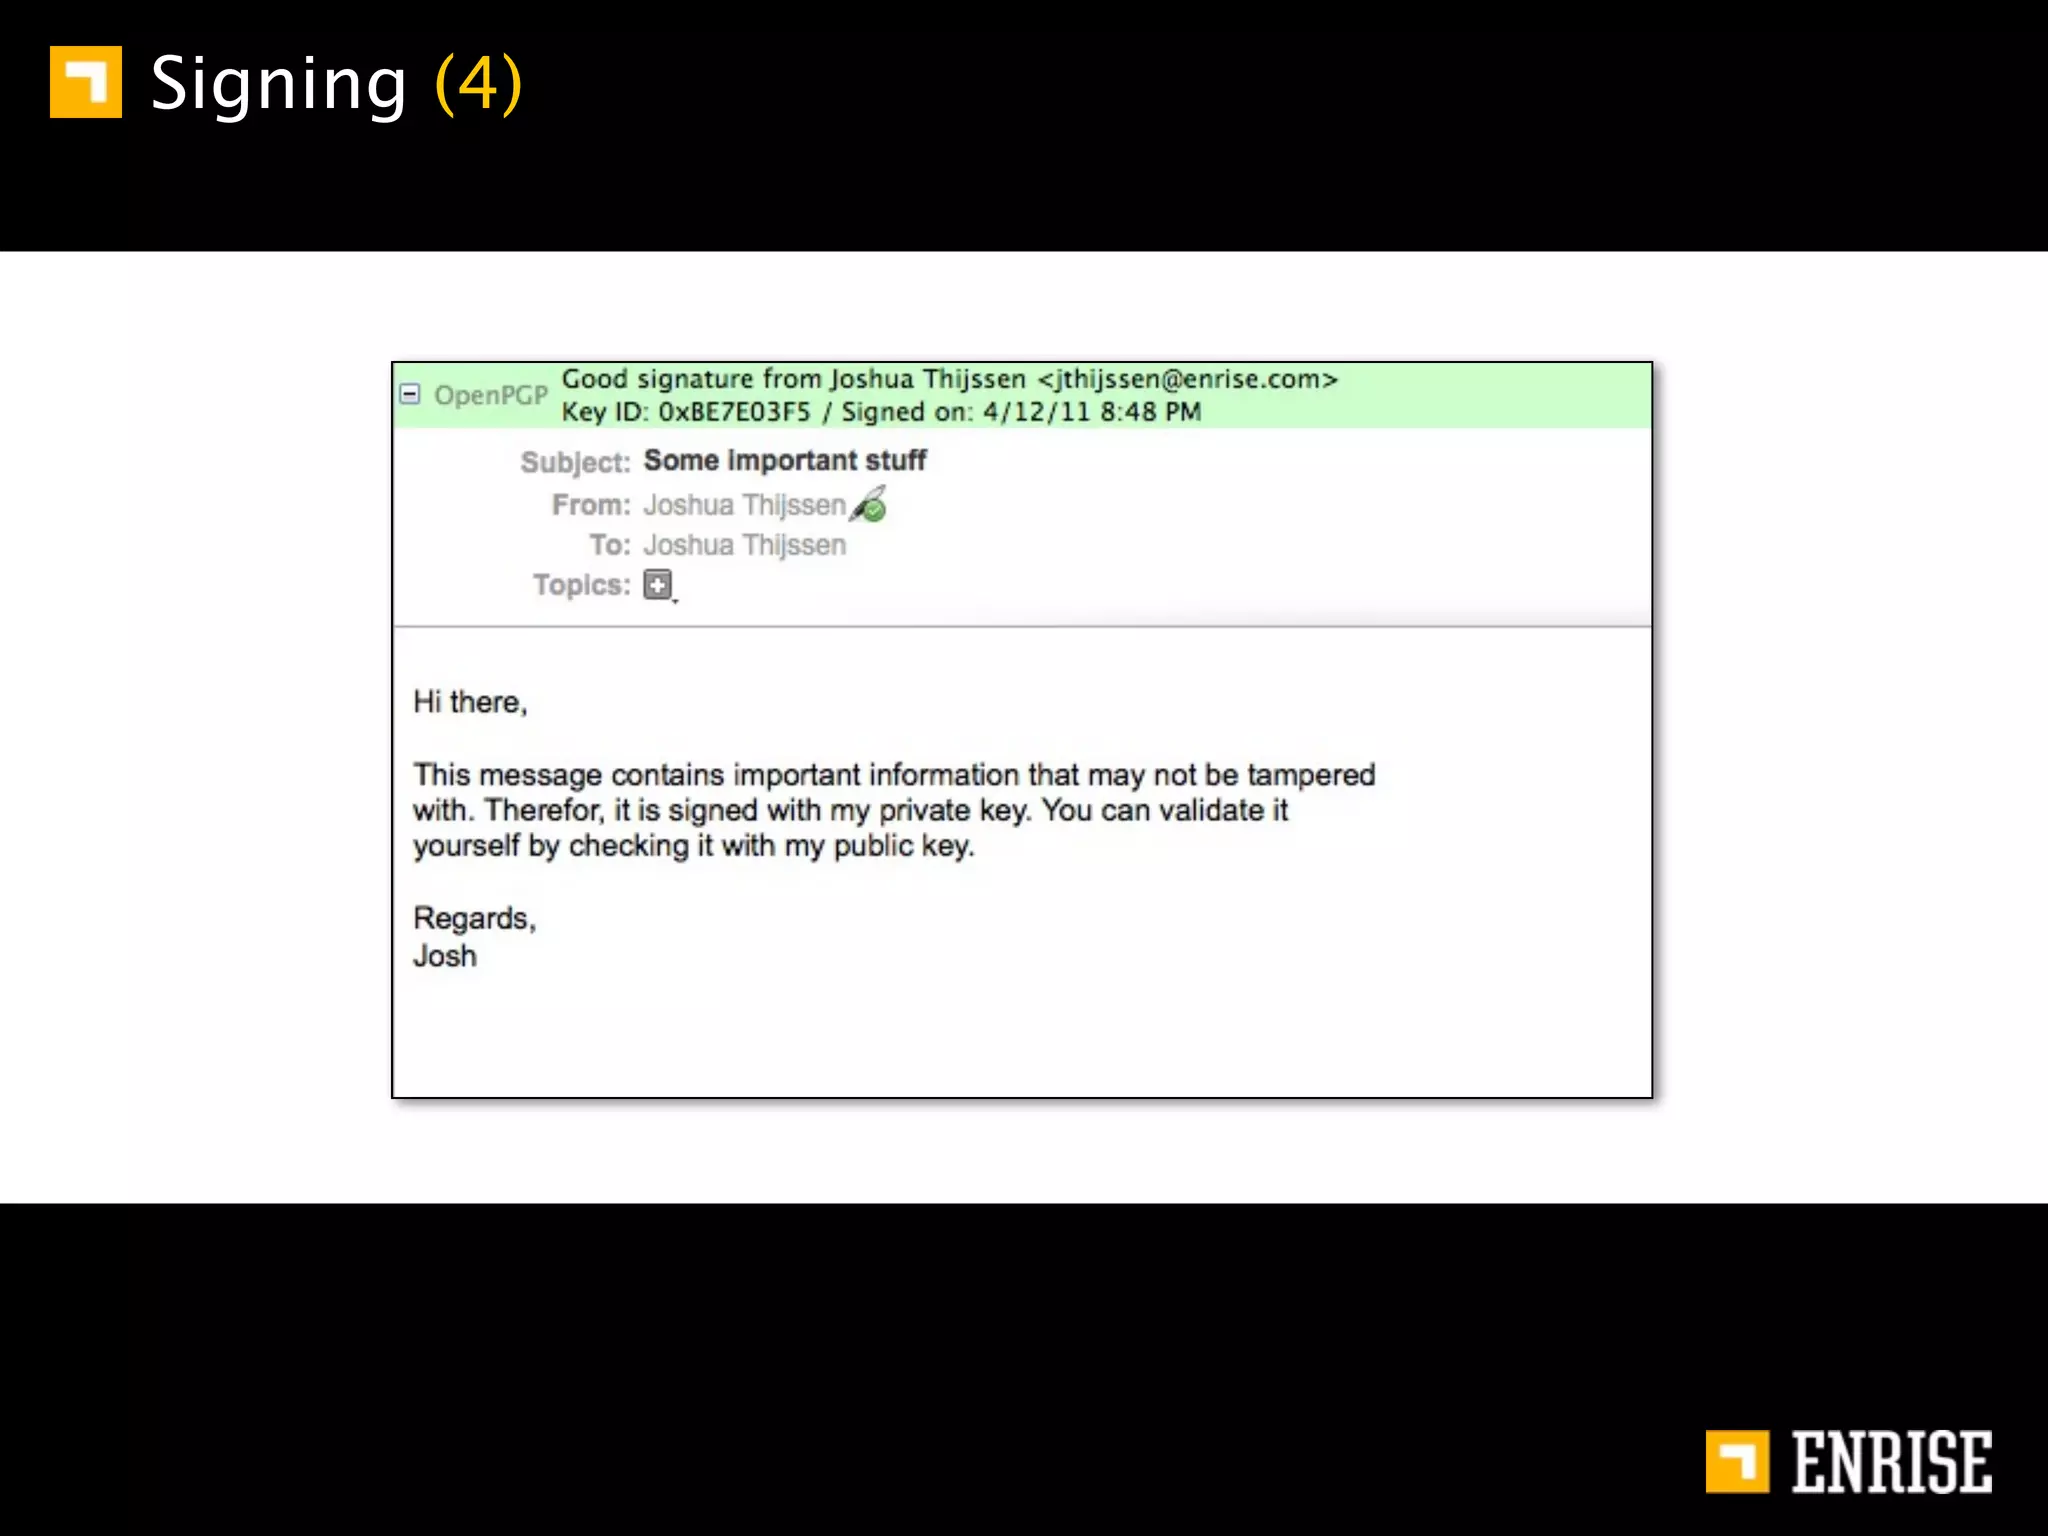The height and width of the screenshot is (1536, 2048).
Task: Click the Signing (4) slide title
Action: click(336, 84)
